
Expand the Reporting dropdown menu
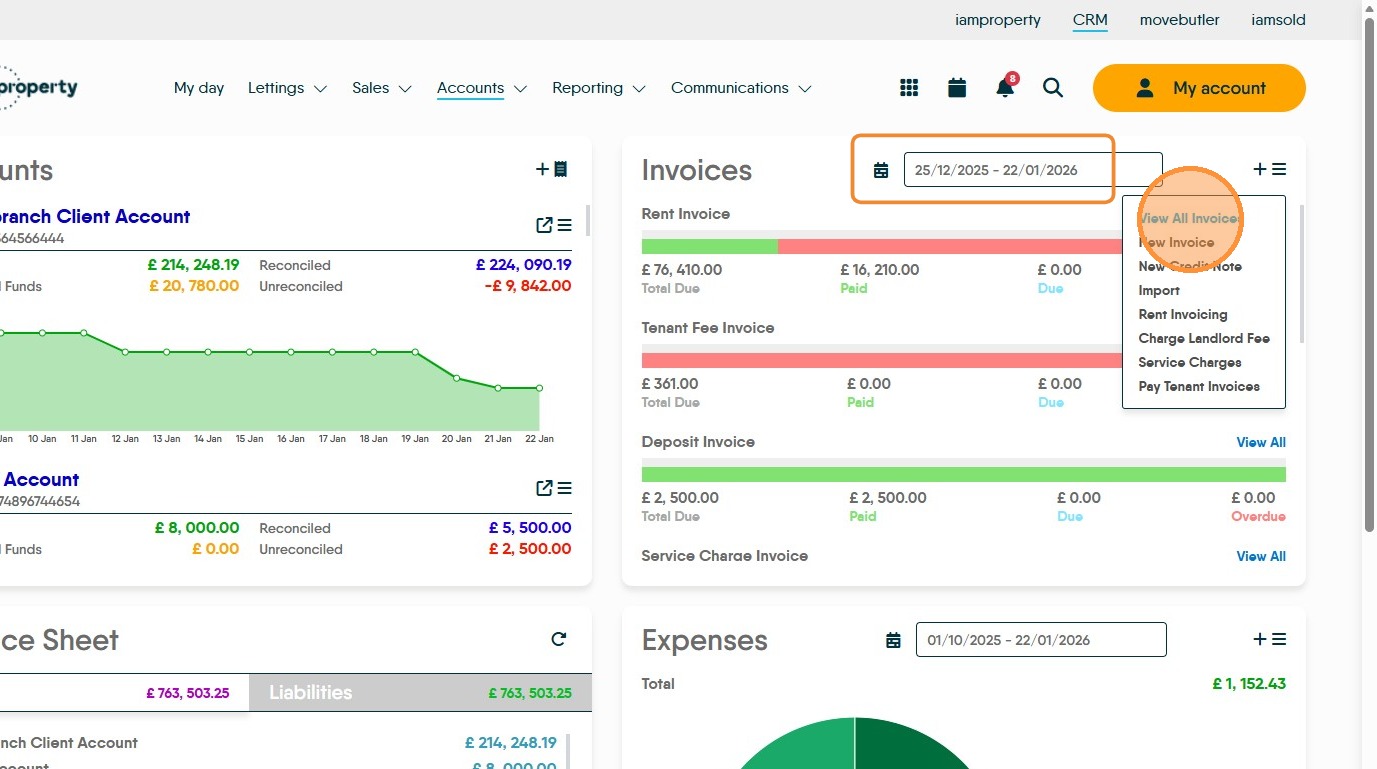point(599,88)
